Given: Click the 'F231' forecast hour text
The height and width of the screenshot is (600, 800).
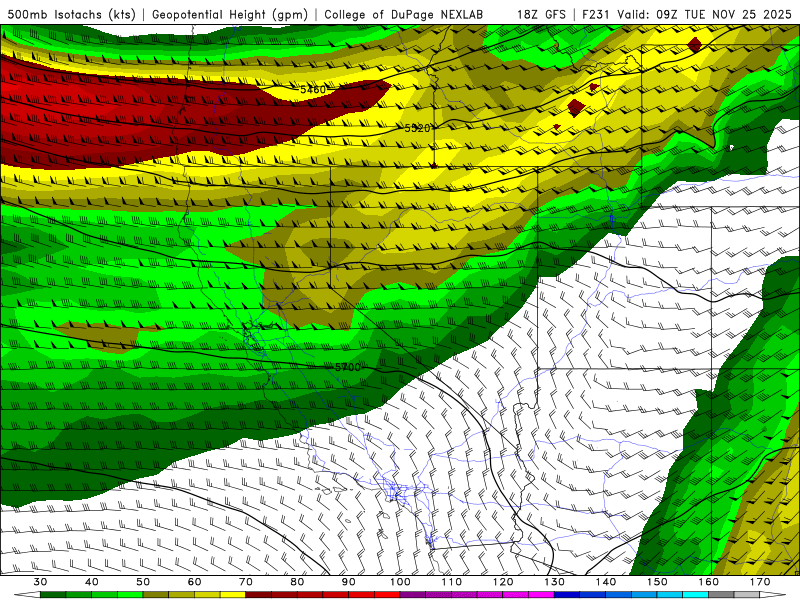Looking at the screenshot, I should click(597, 14).
